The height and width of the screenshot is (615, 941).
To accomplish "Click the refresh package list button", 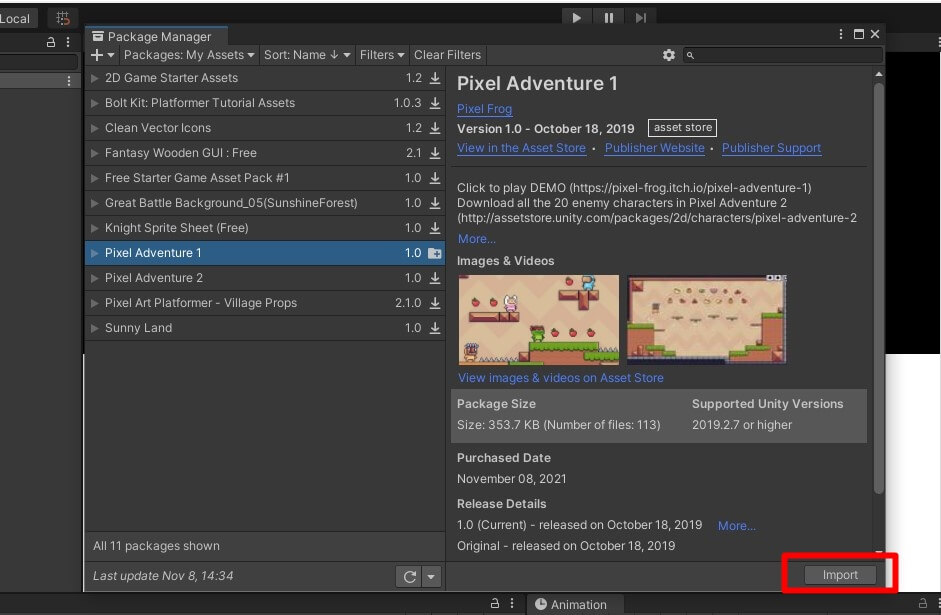I will tap(409, 577).
